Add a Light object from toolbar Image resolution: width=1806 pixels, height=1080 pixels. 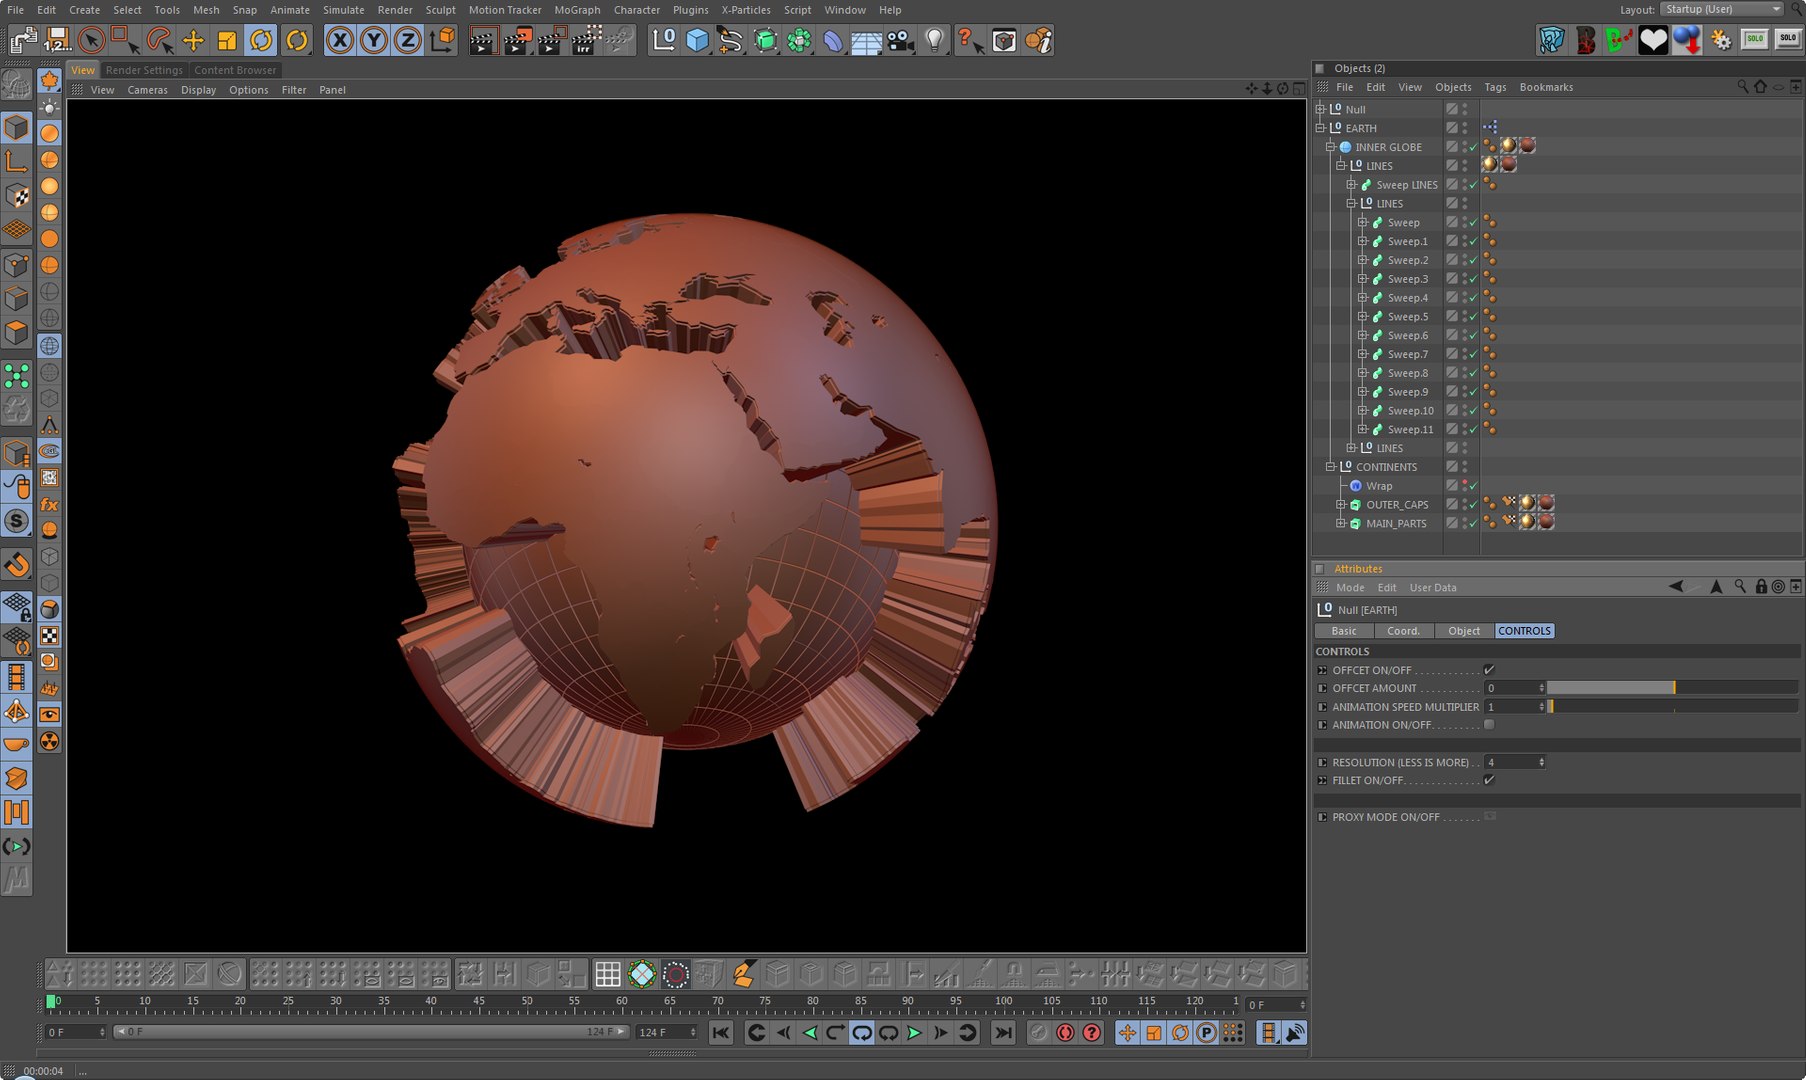tap(934, 40)
